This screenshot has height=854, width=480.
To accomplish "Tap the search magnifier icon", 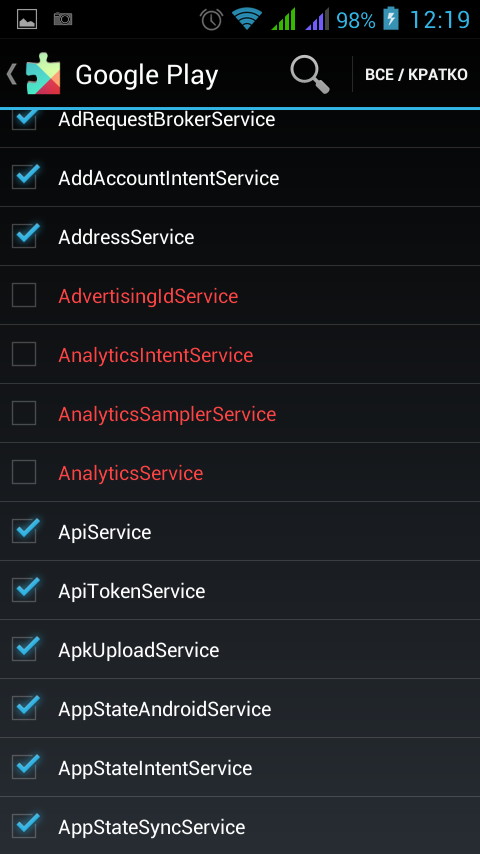I will [309, 74].
